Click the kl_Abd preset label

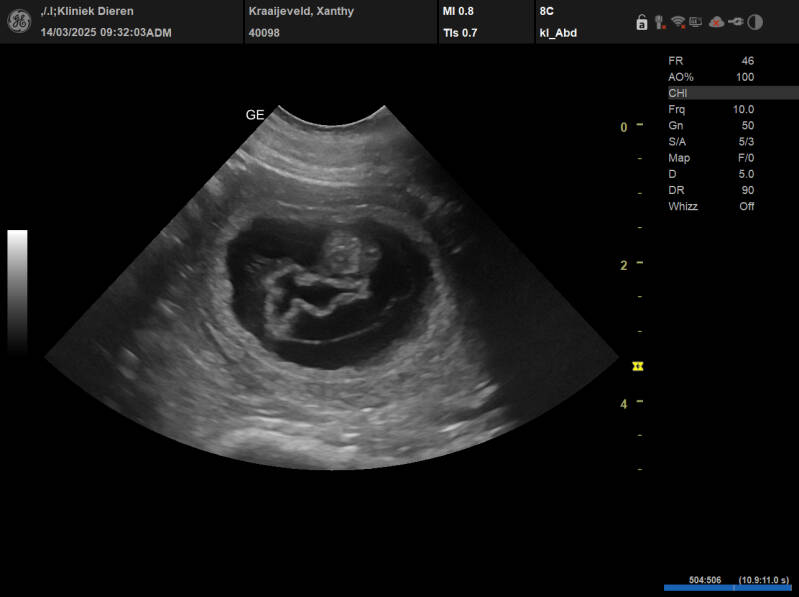click(x=558, y=33)
